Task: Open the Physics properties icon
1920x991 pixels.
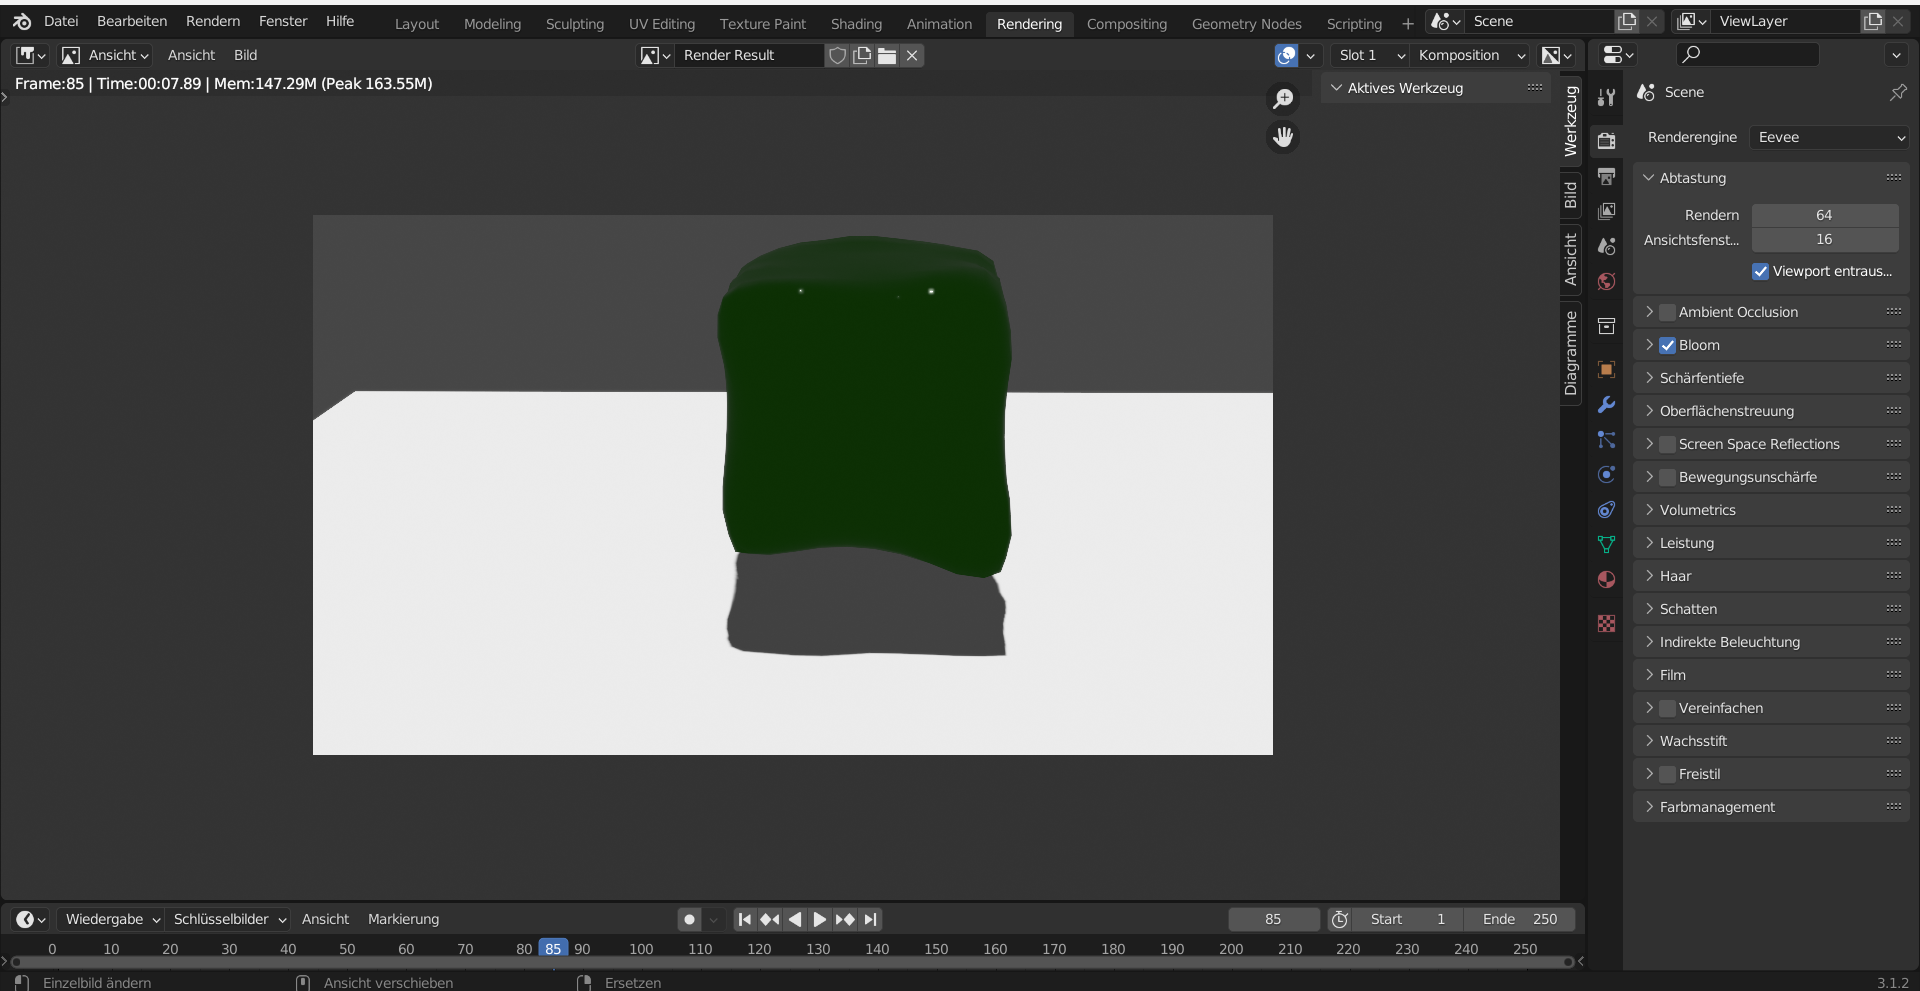Action: pos(1606,475)
